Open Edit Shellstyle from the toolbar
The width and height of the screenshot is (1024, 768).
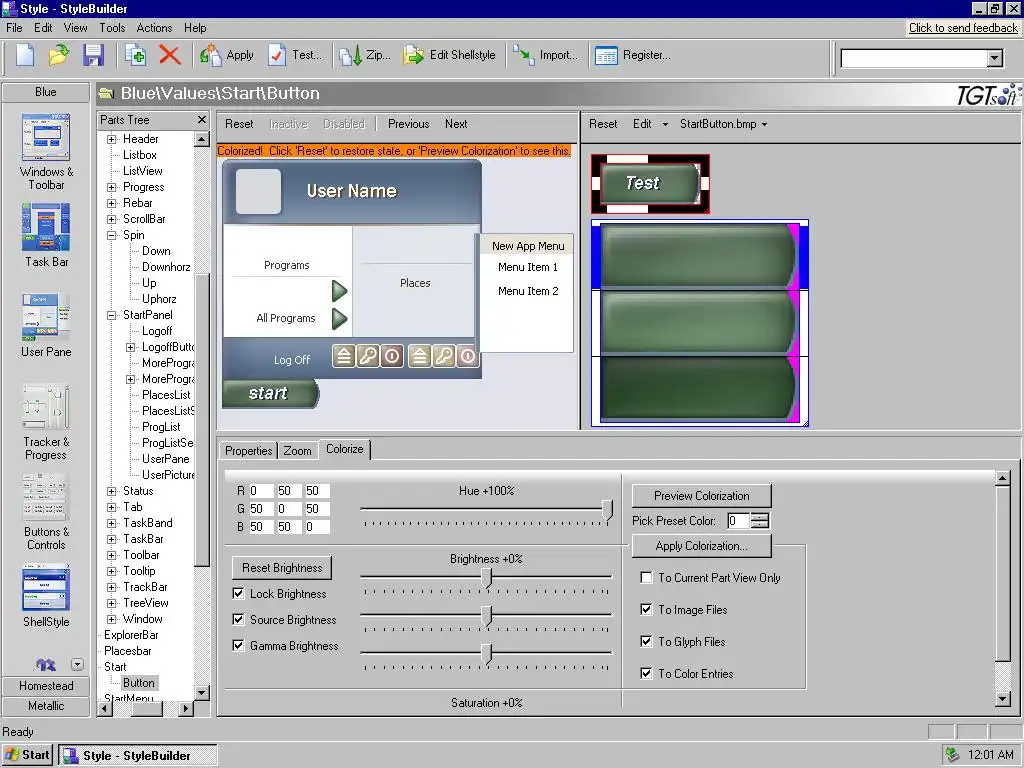pos(449,55)
